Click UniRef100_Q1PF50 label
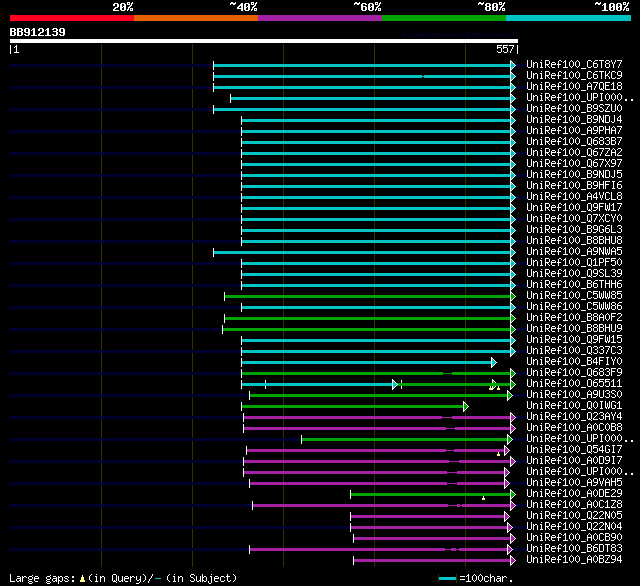This screenshot has height=586, width=640. point(574,263)
